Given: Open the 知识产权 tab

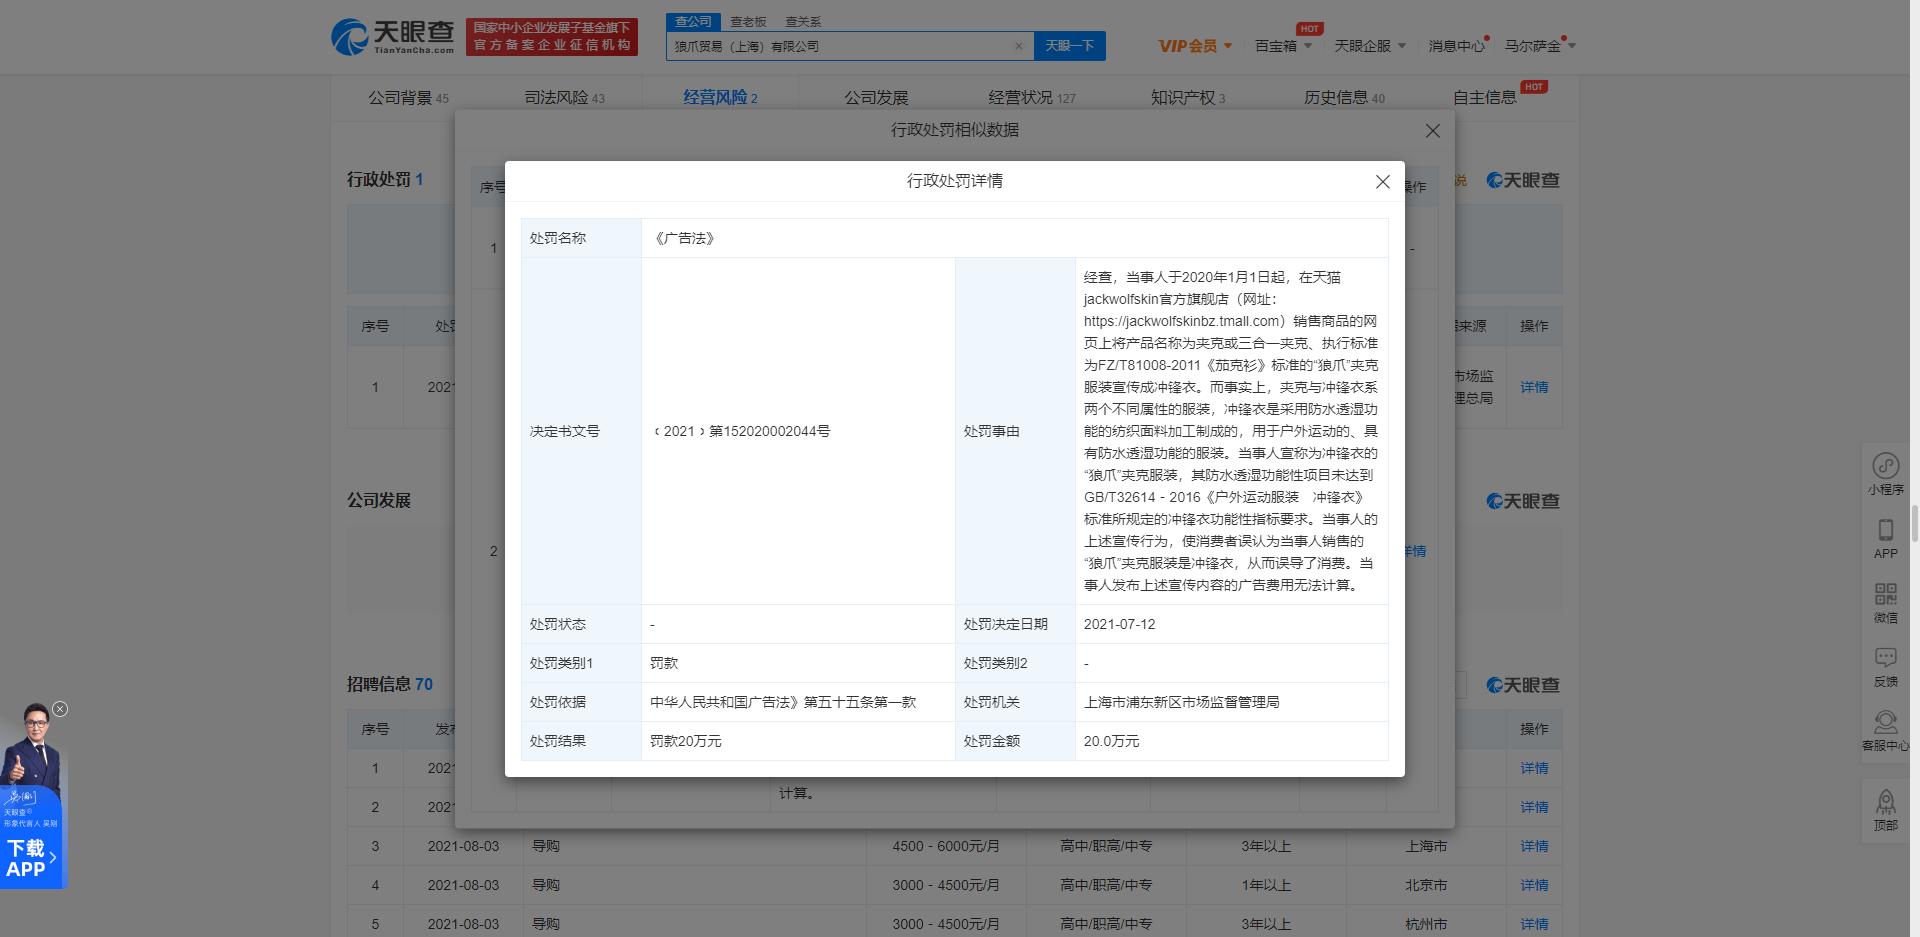Looking at the screenshot, I should pos(1188,98).
